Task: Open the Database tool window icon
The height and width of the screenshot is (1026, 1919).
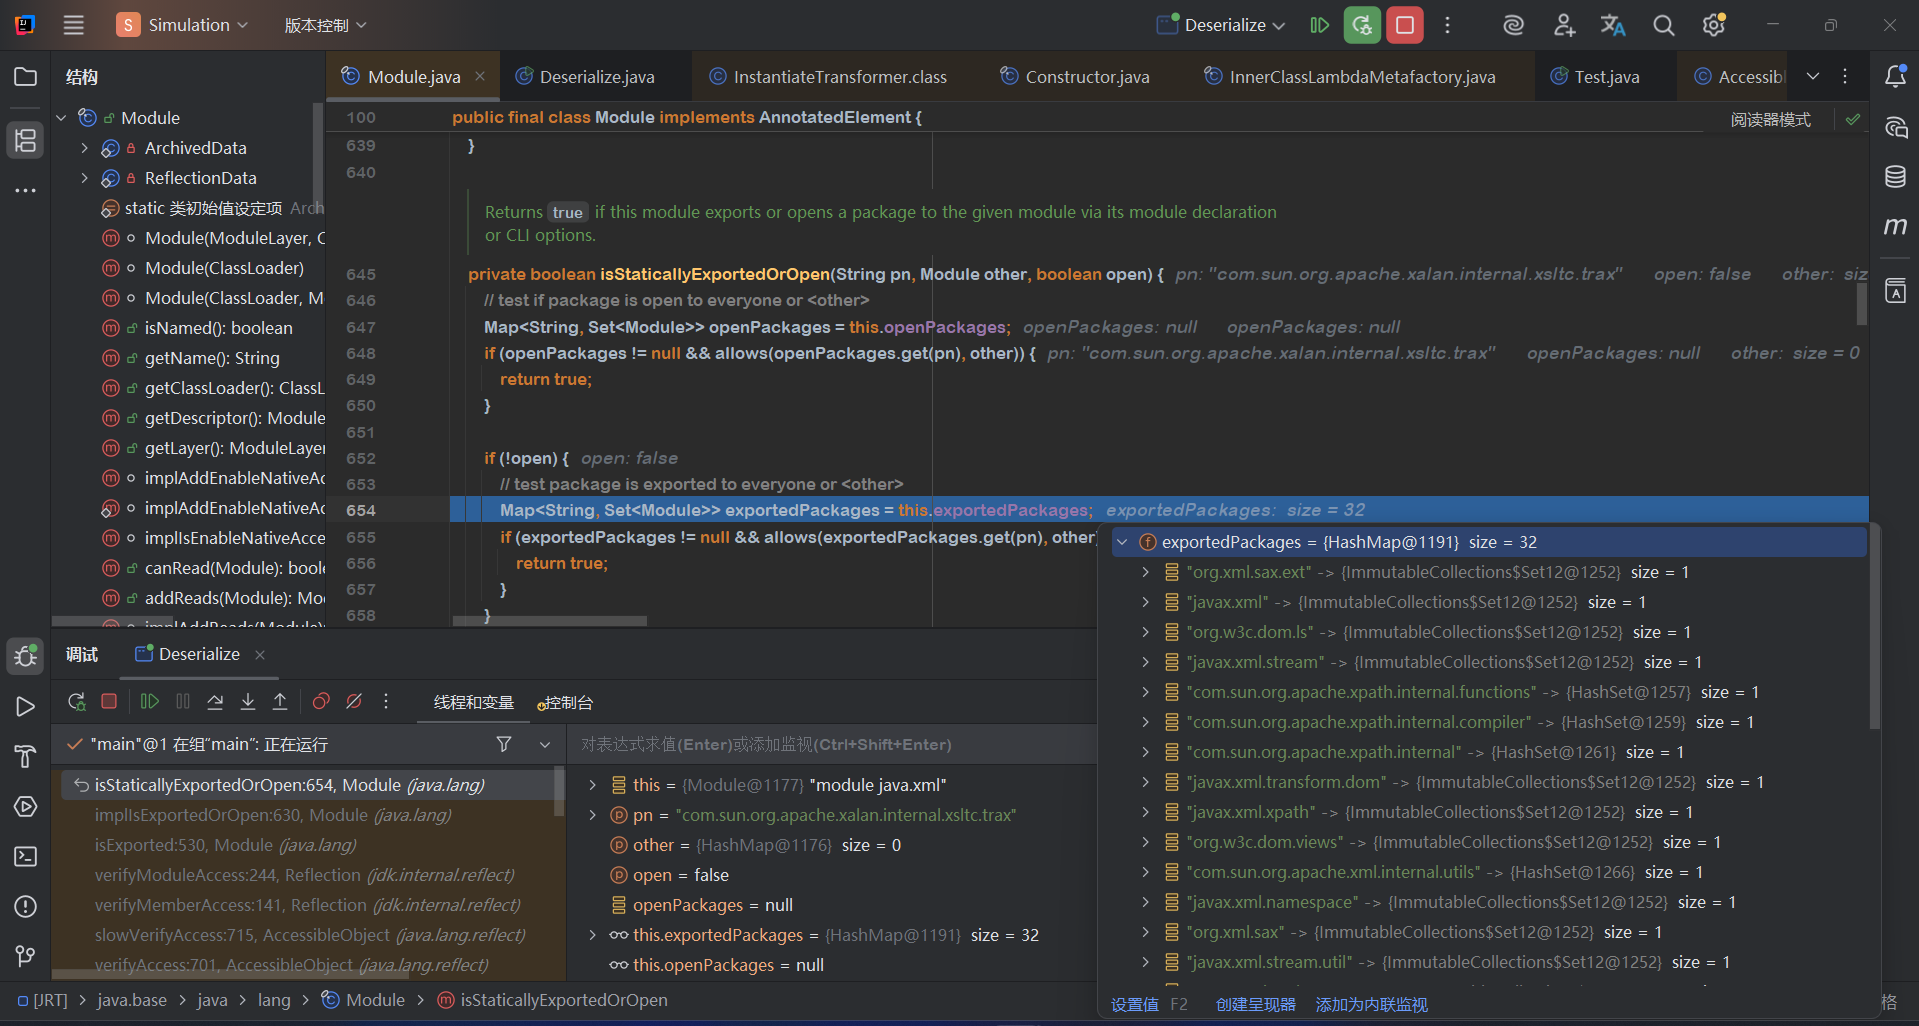Action: click(1895, 177)
